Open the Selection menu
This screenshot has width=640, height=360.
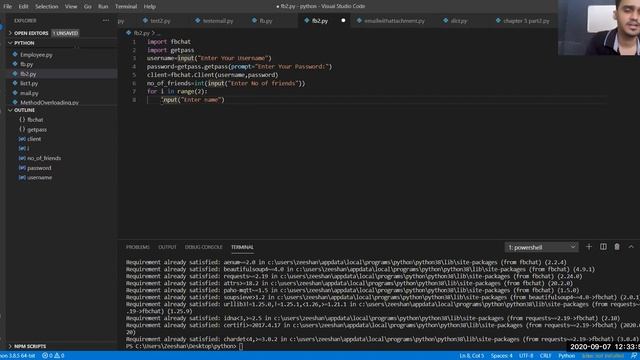coord(47,6)
